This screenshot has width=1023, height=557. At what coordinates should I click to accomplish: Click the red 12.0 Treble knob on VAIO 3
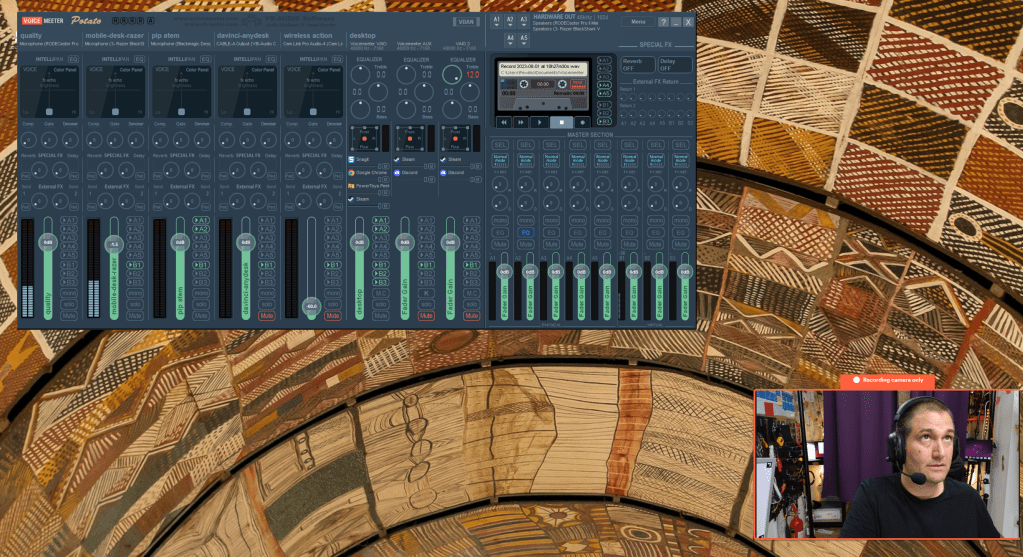pos(451,75)
